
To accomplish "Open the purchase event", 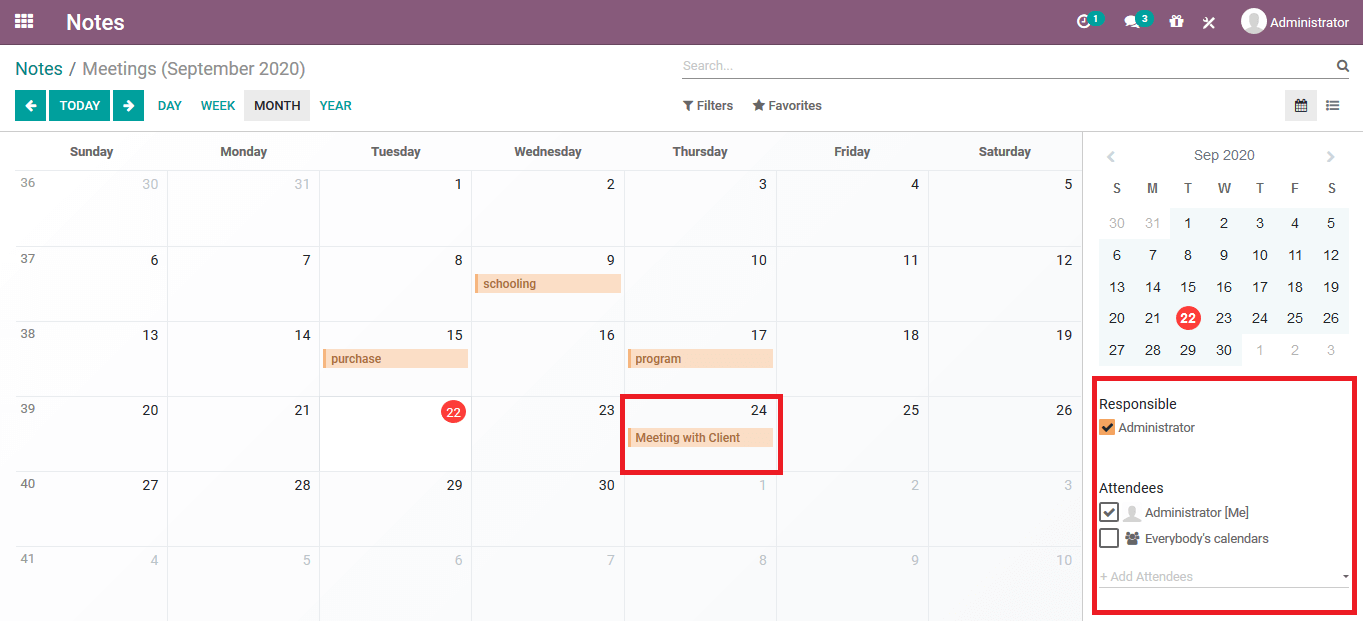I will point(396,359).
